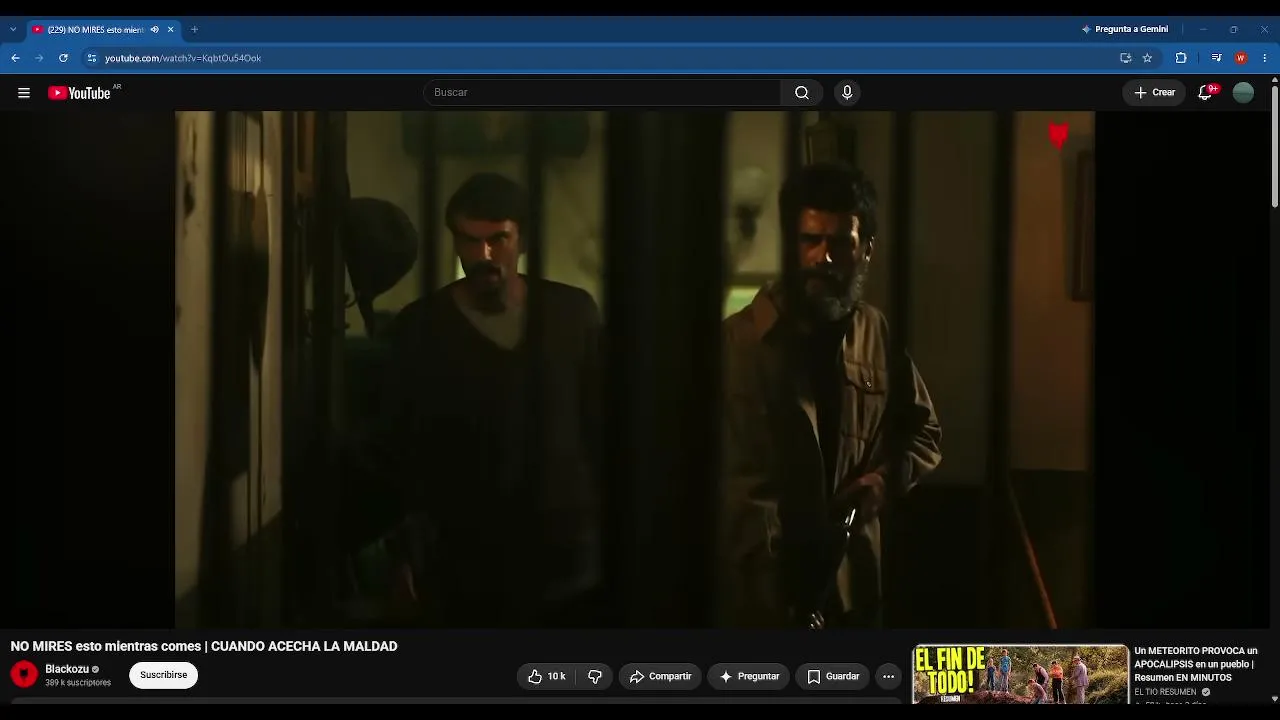Viewport: 1280px width, 720px height.
Task: Open the meteorito apocalipsis video title
Action: (1196, 664)
